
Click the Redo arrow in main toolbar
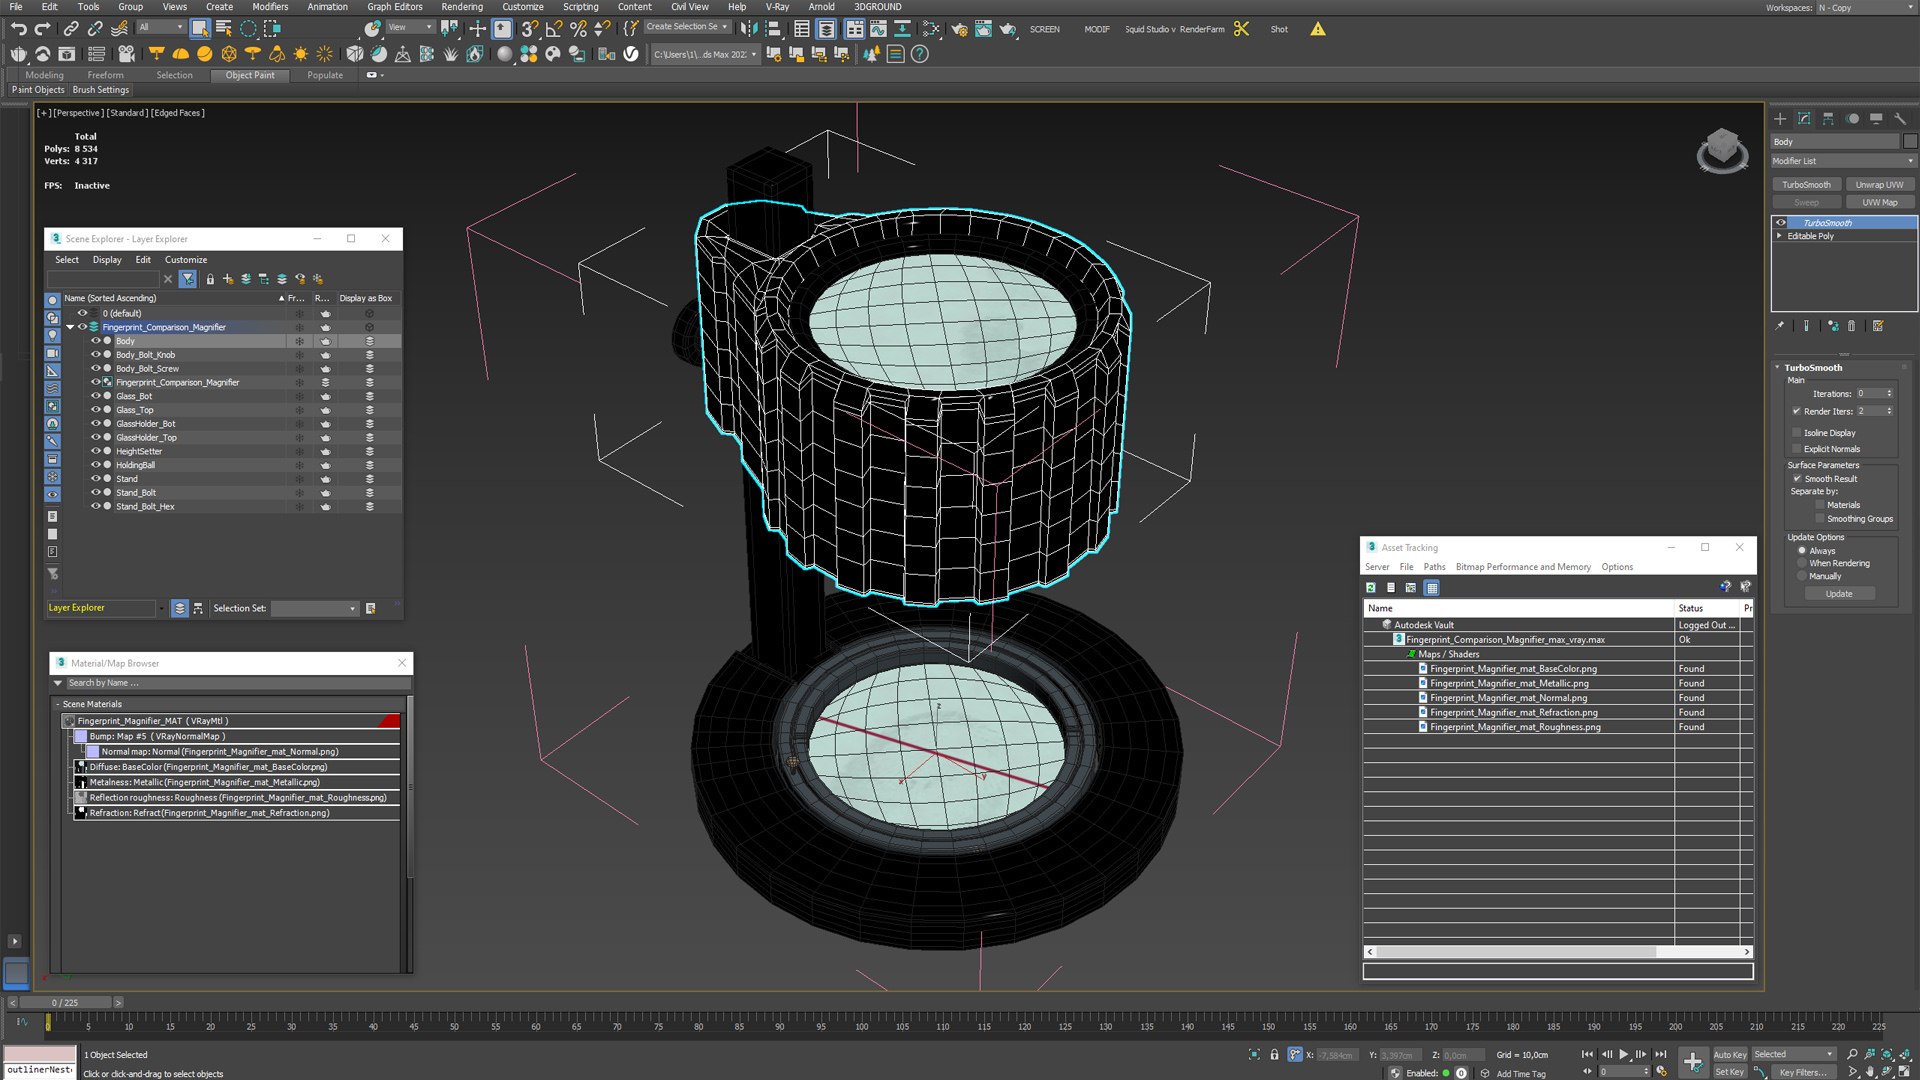pyautogui.click(x=42, y=29)
